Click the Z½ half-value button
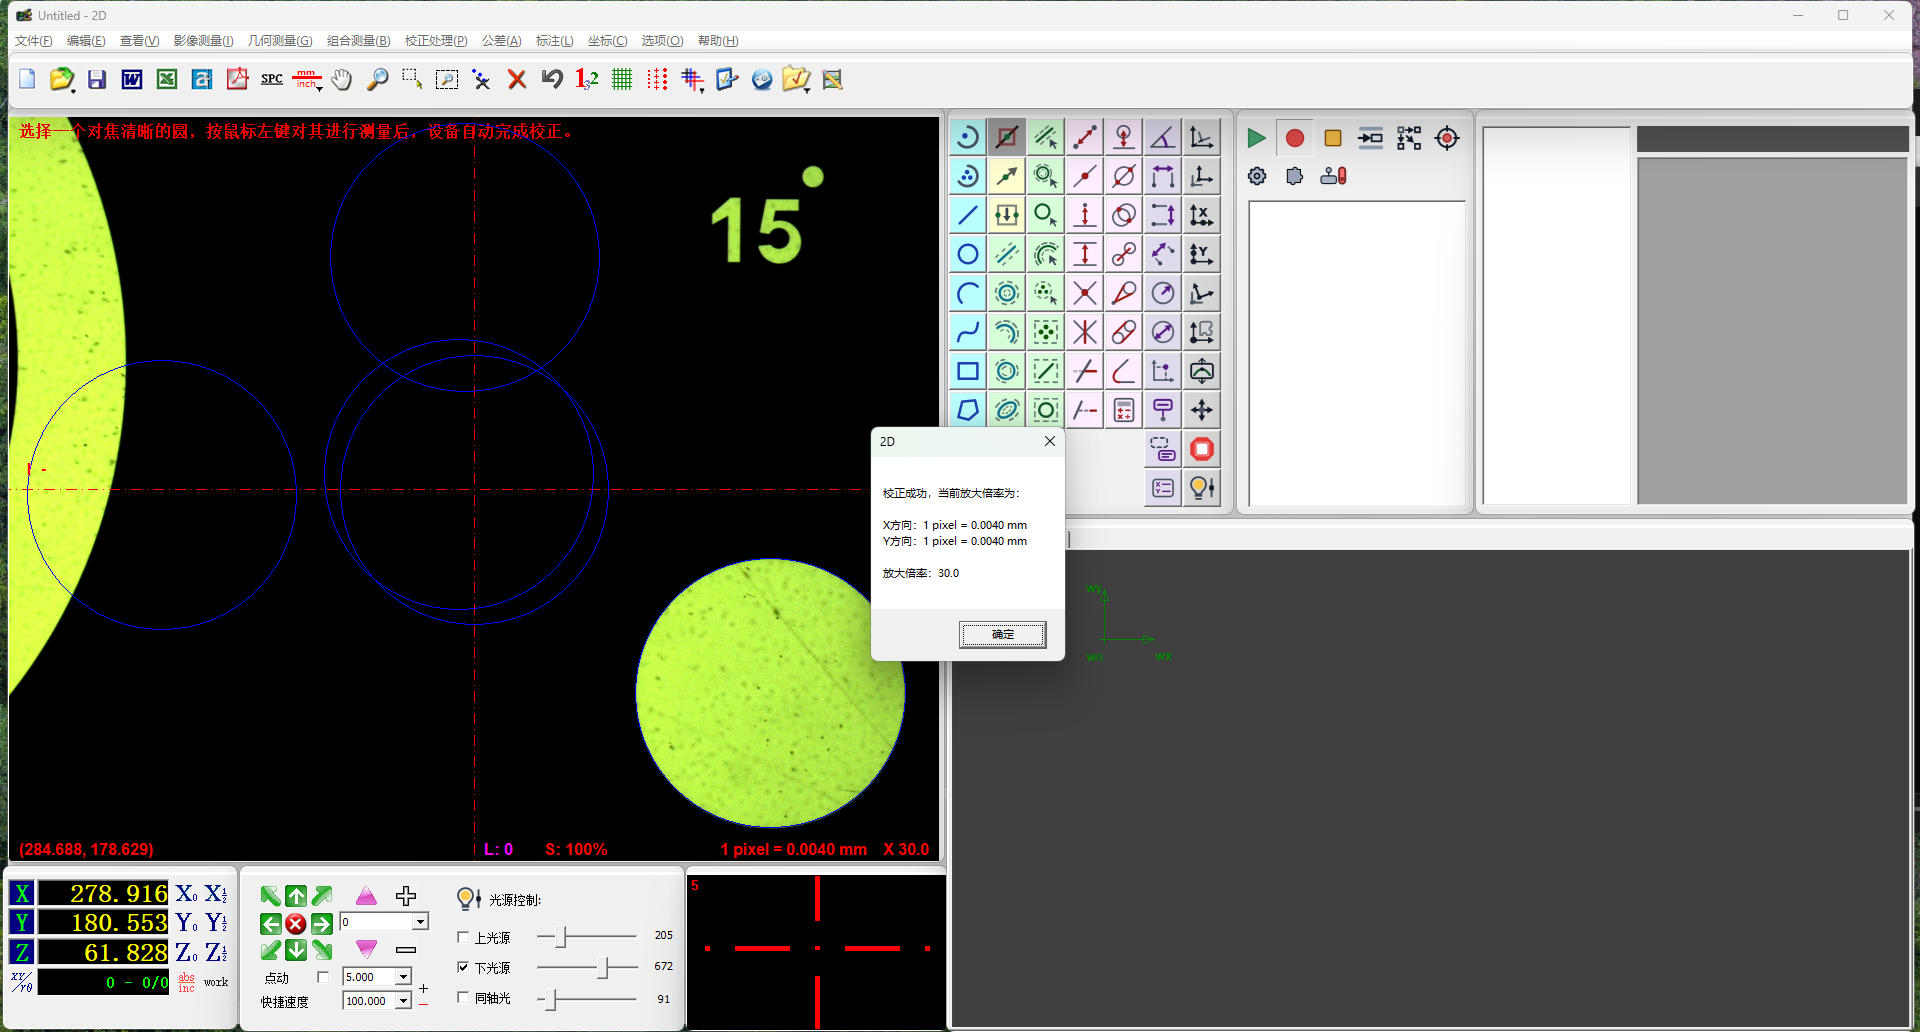This screenshot has width=1920, height=1032. click(x=216, y=953)
